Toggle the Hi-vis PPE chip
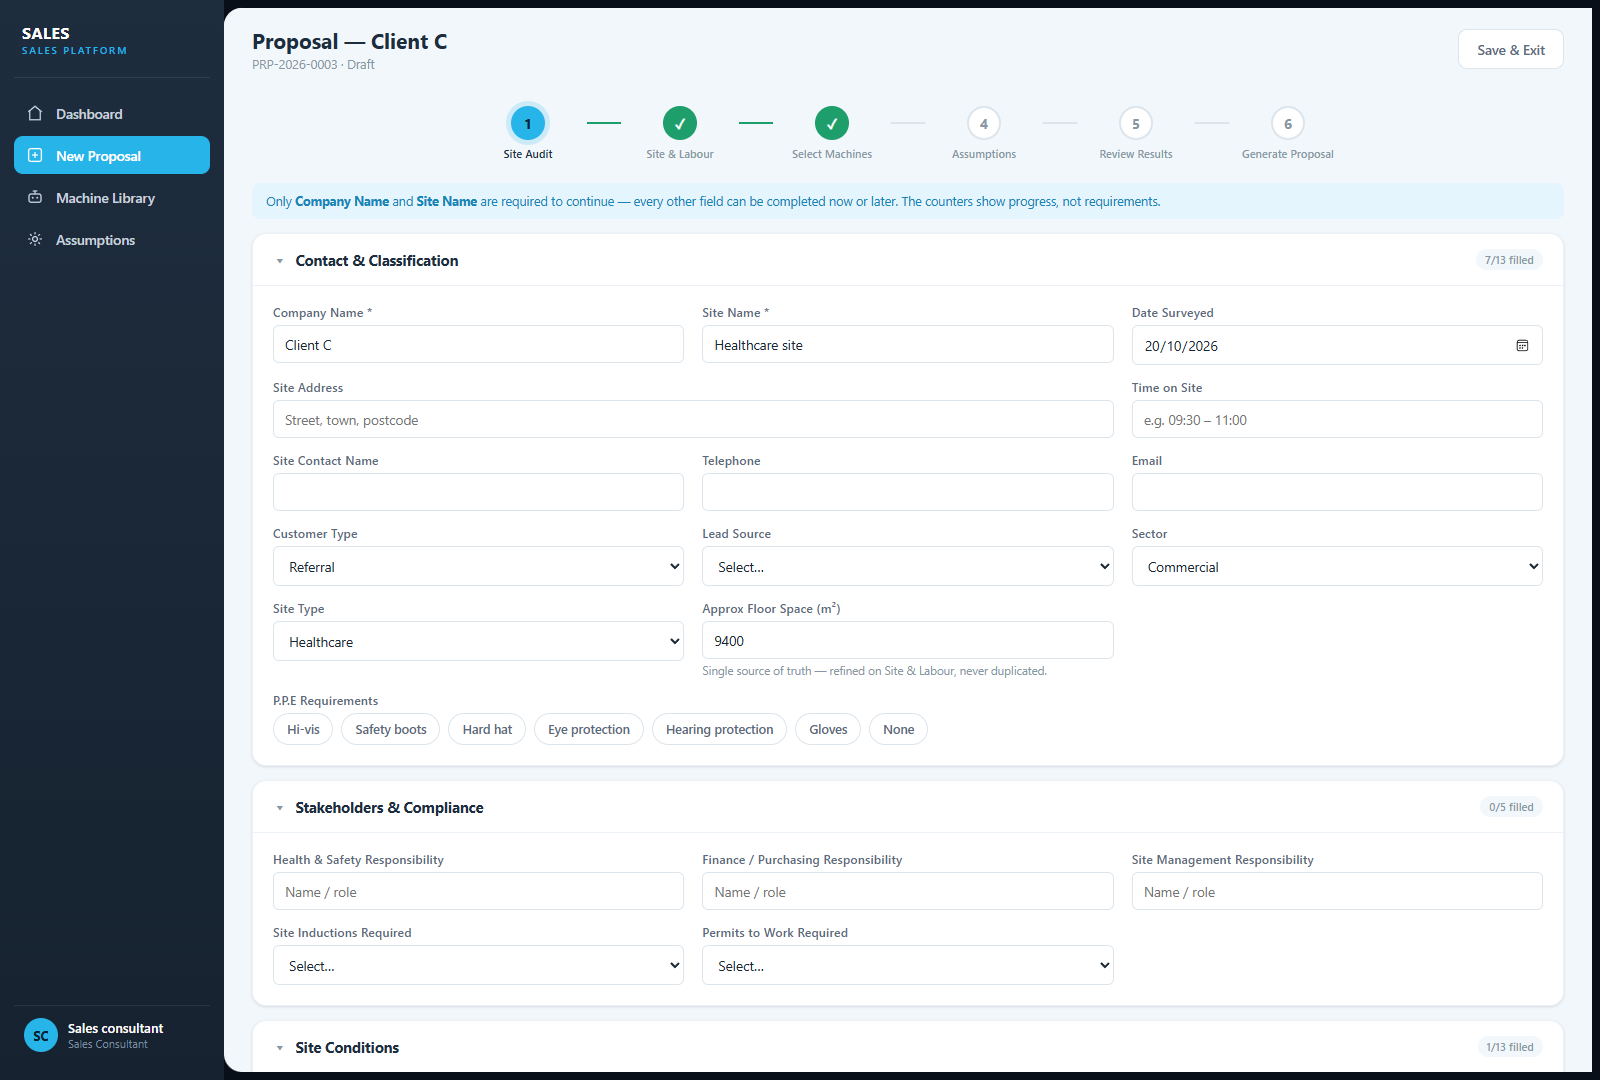This screenshot has width=1600, height=1080. (x=303, y=730)
